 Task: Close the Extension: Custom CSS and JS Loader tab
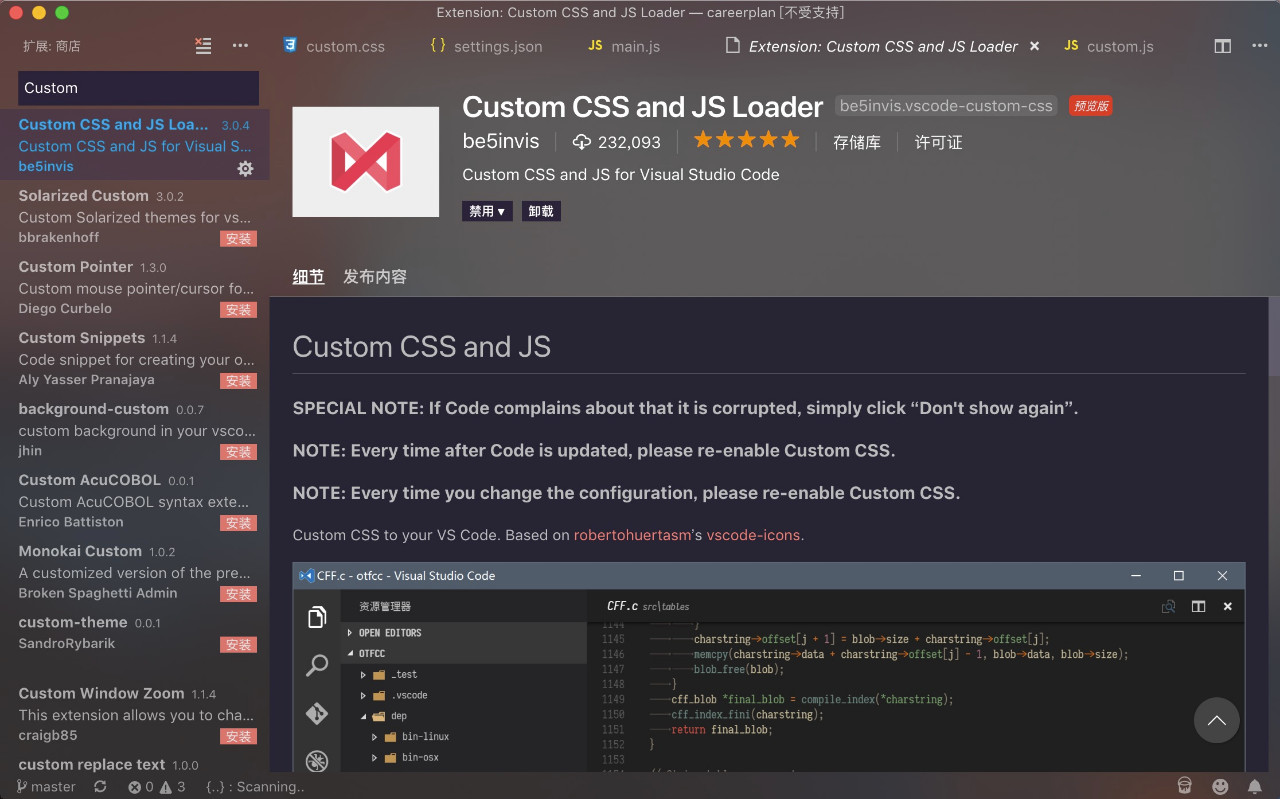[x=1035, y=46]
